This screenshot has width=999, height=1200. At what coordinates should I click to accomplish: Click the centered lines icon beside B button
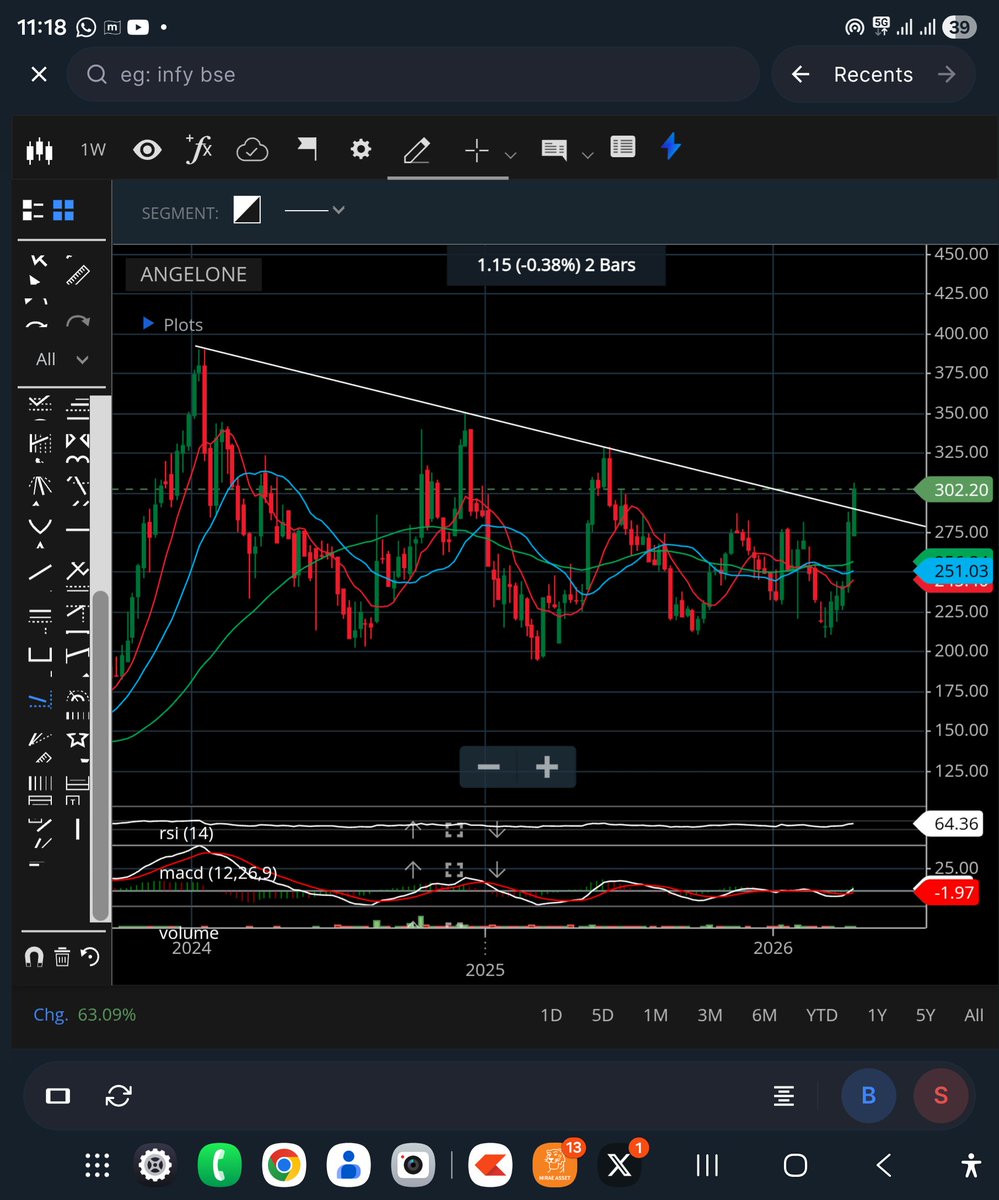[x=784, y=1096]
